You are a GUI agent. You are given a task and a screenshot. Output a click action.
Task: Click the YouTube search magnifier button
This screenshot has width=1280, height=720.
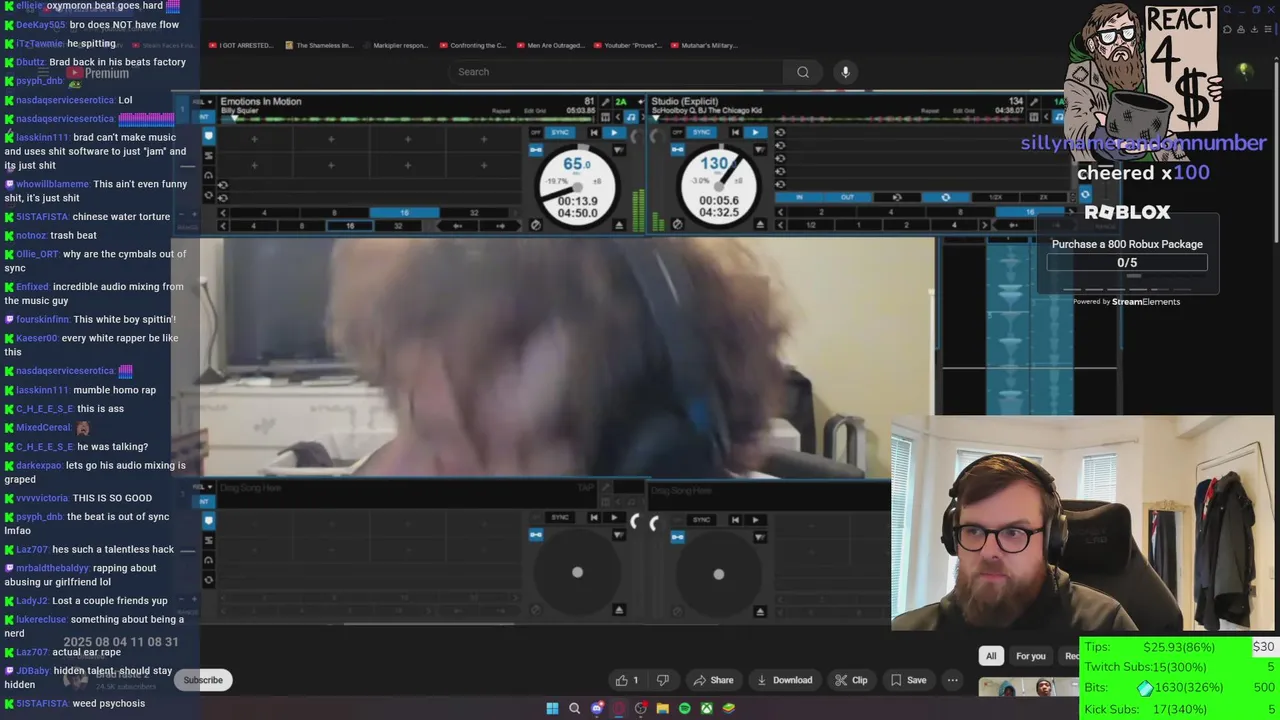tap(802, 72)
